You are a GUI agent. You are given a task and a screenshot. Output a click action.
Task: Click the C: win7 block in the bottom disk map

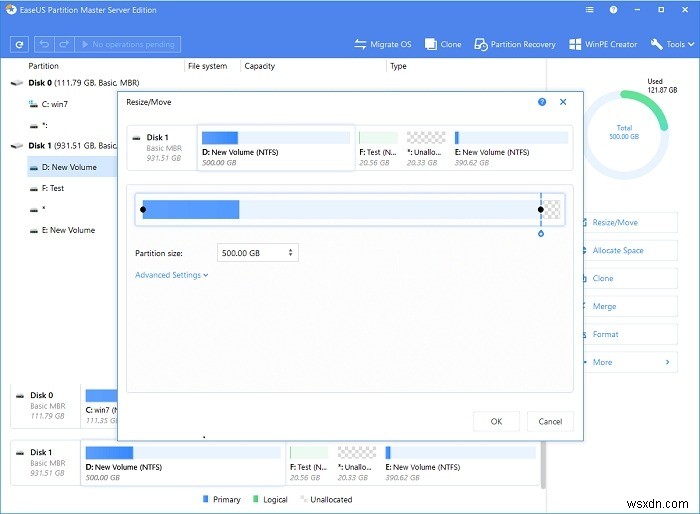(x=101, y=406)
